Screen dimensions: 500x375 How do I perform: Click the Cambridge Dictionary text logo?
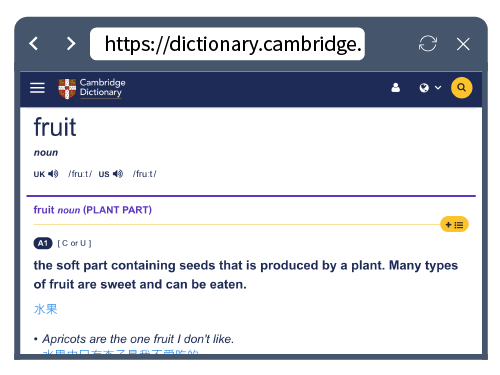tap(102, 88)
